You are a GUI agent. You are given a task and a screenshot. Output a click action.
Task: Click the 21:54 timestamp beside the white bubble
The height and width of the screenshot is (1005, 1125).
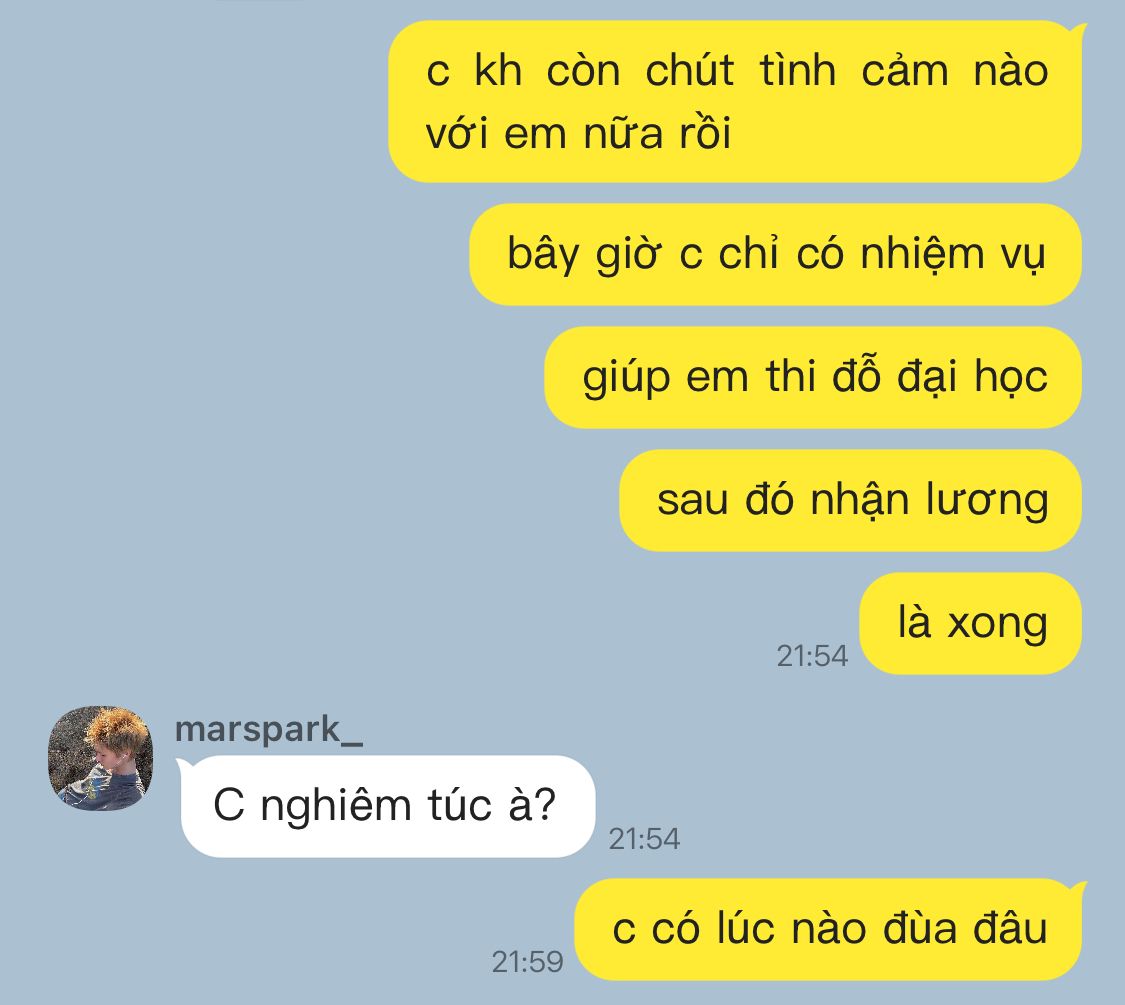tap(644, 839)
